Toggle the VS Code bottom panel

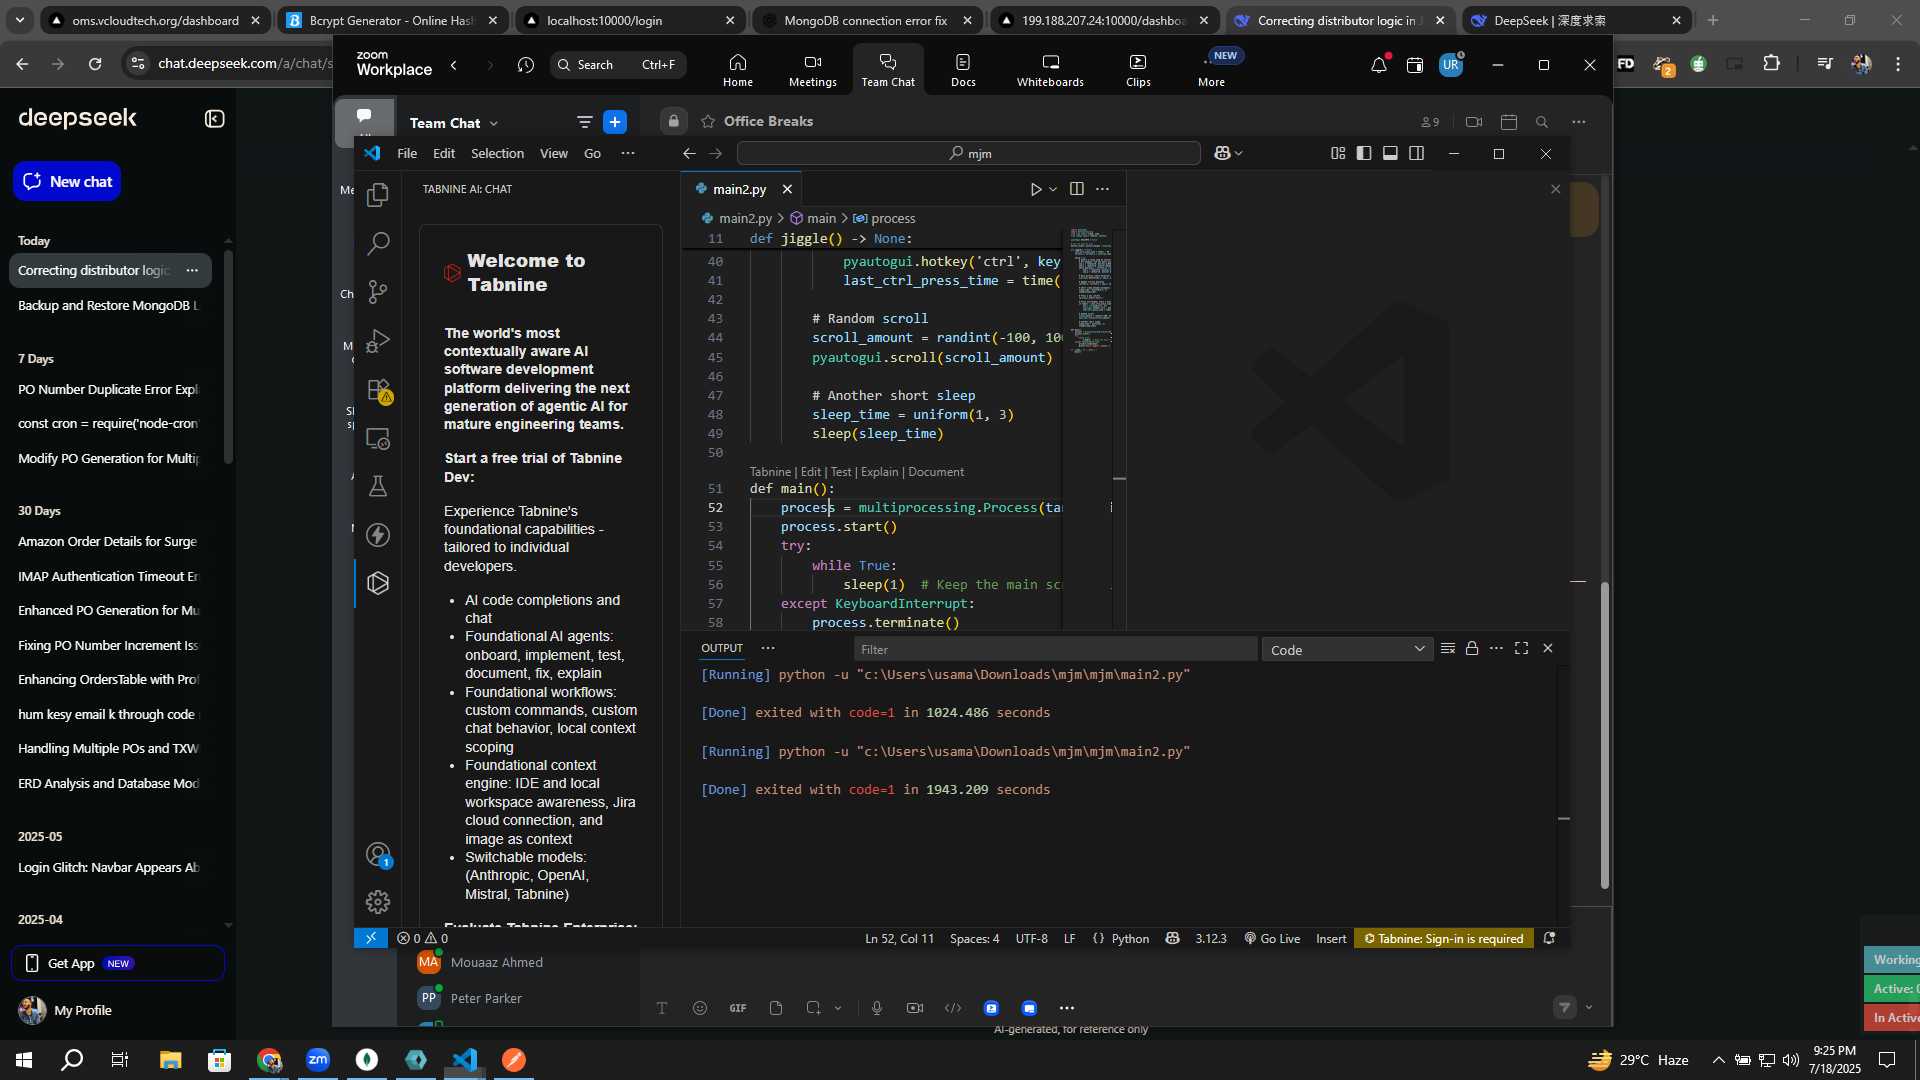tap(1390, 153)
